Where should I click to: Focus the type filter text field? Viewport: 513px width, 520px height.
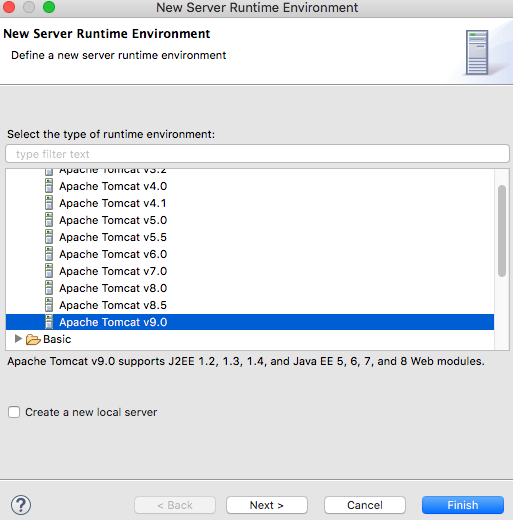[257, 154]
